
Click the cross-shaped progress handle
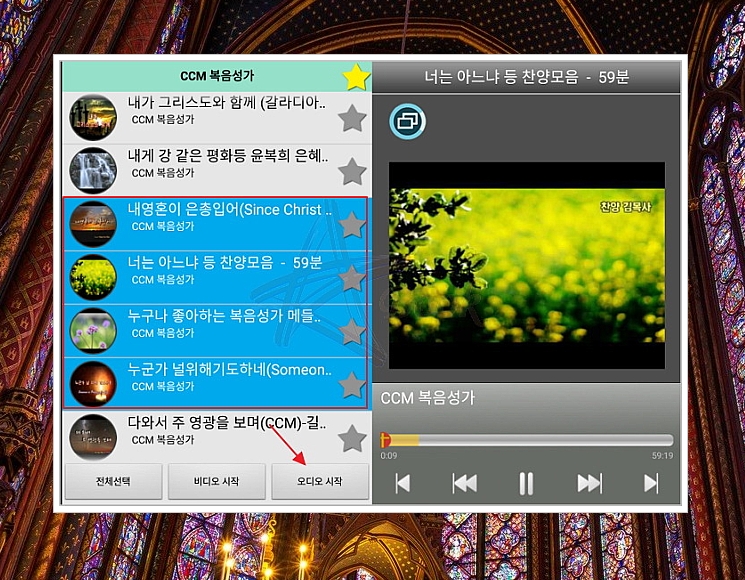click(385, 440)
